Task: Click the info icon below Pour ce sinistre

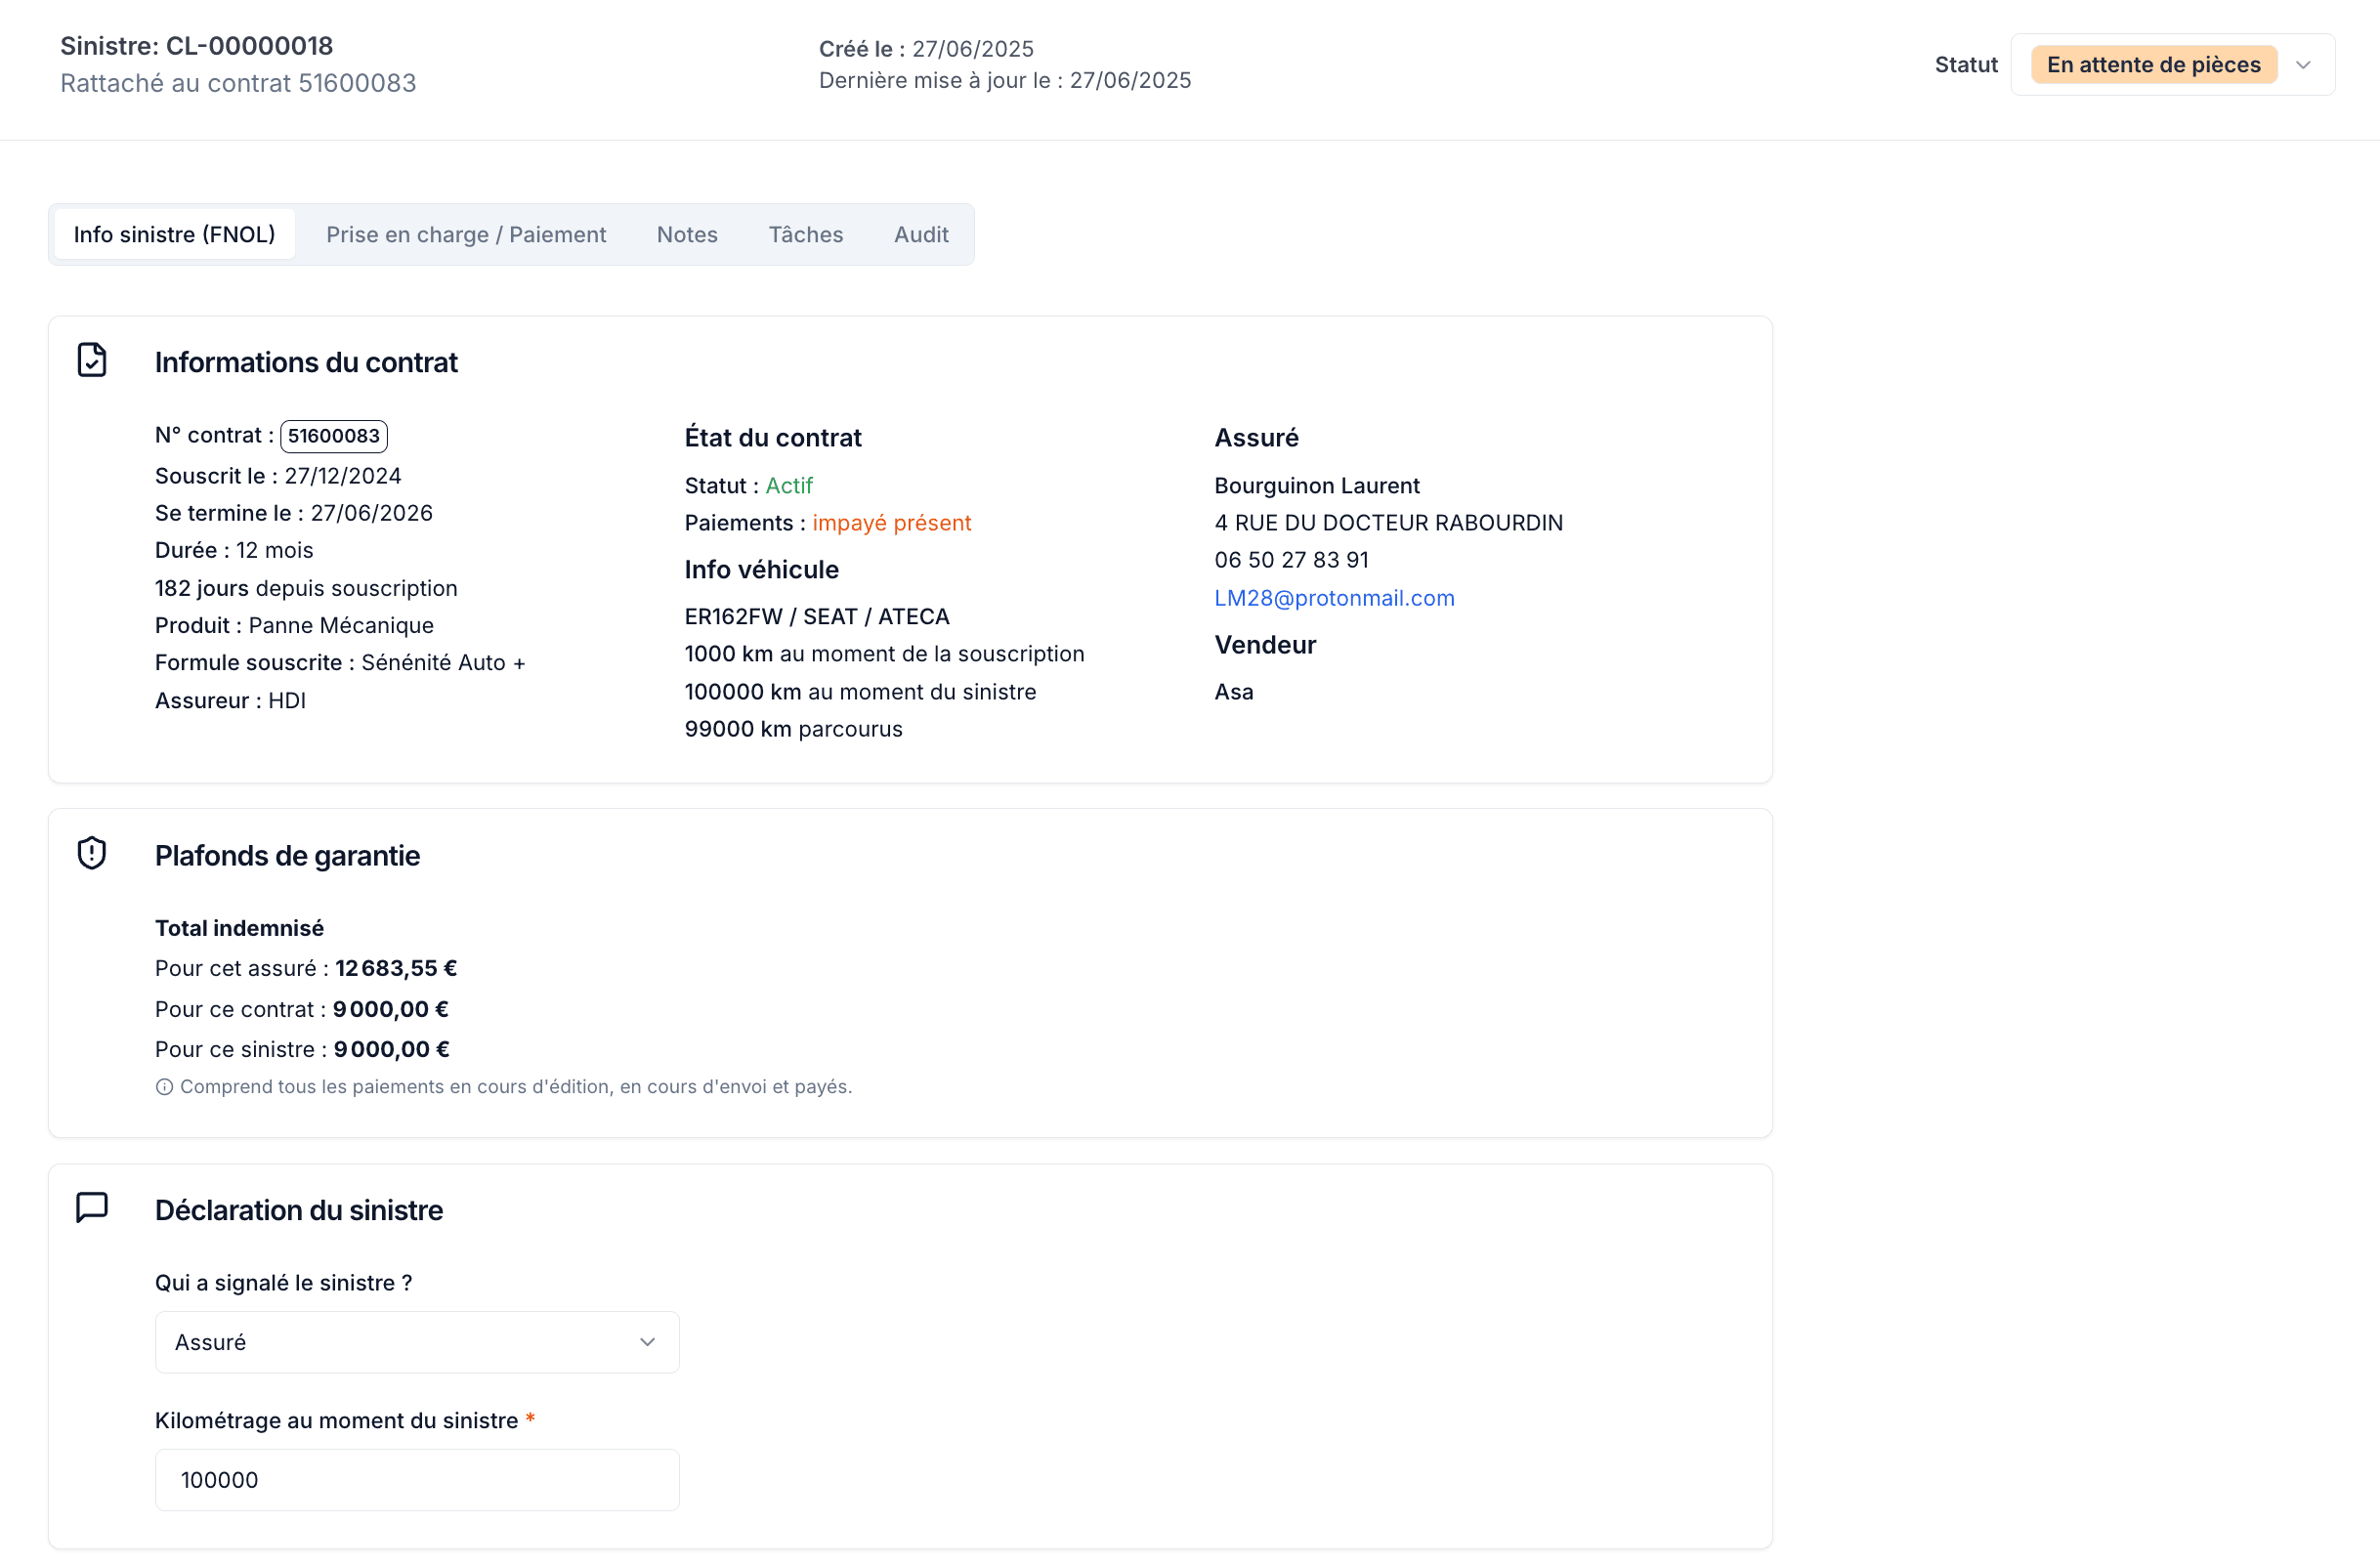Action: (164, 1087)
